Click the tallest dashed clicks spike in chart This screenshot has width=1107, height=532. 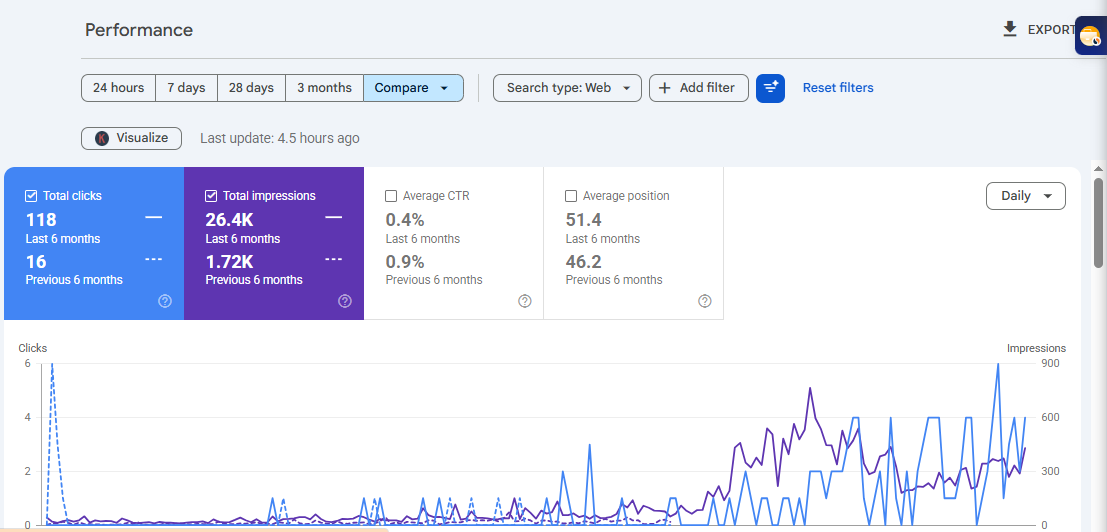[52, 367]
